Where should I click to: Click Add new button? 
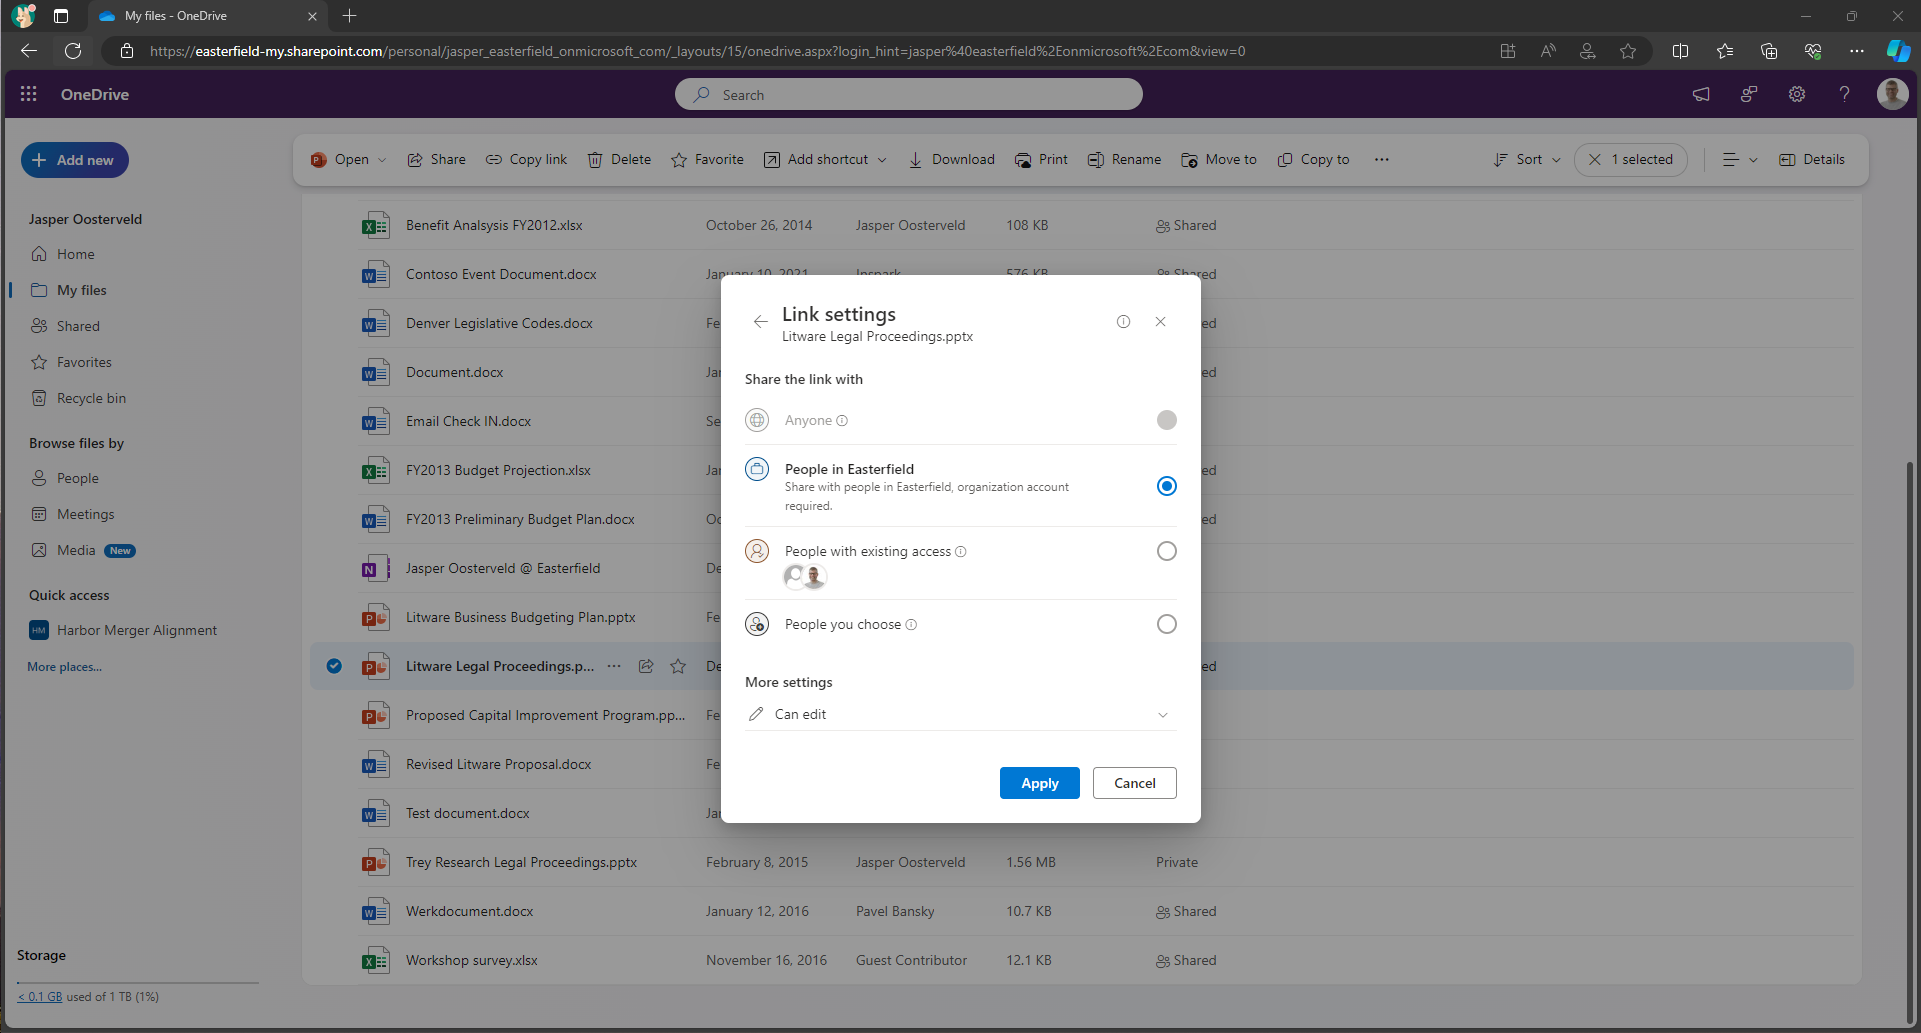(74, 160)
